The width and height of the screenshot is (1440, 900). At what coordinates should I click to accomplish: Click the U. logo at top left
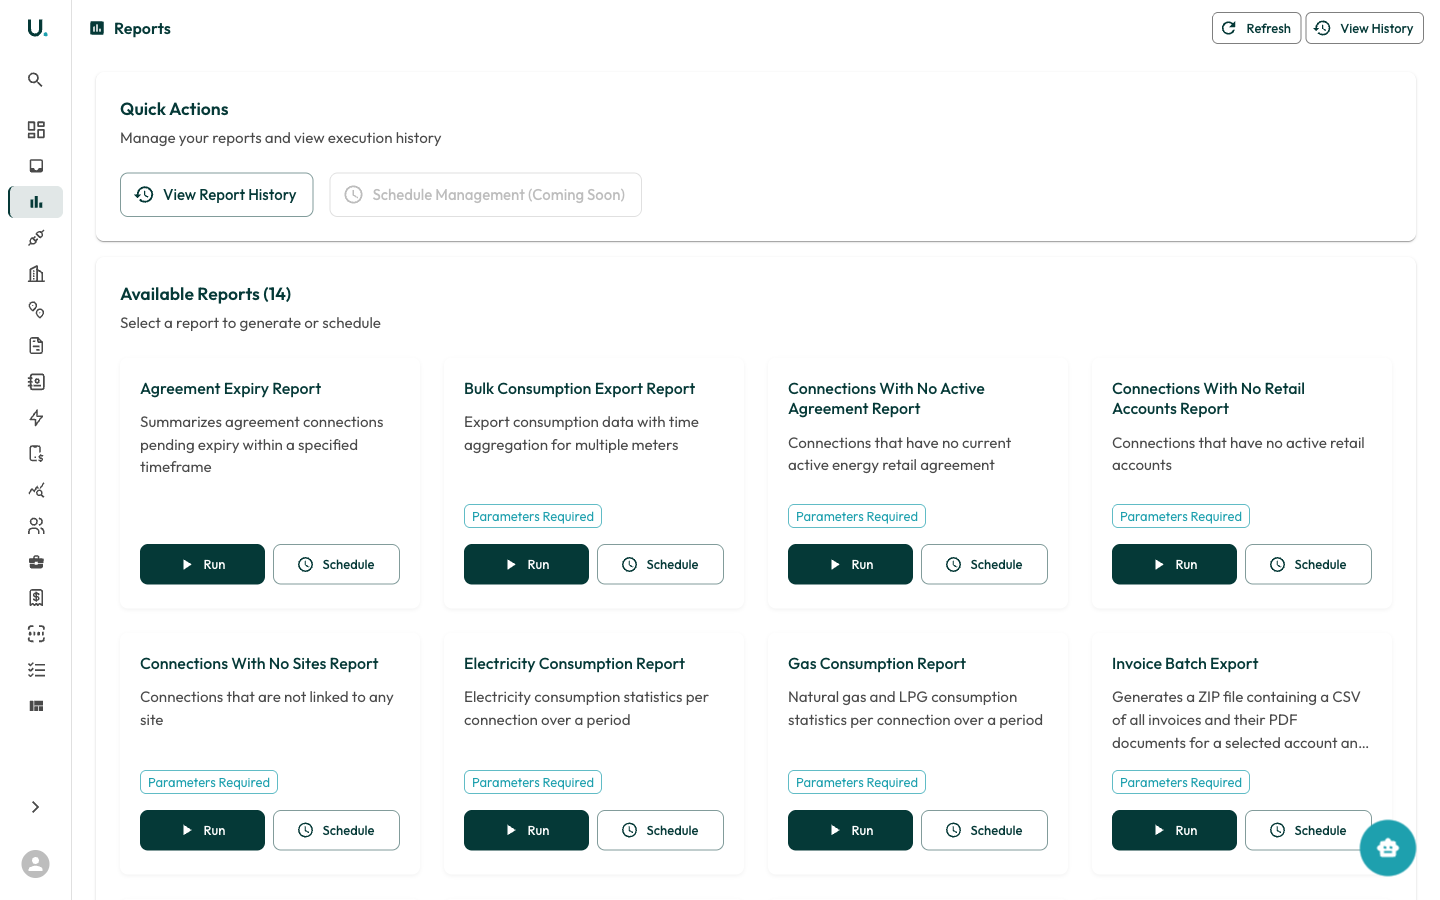37,28
